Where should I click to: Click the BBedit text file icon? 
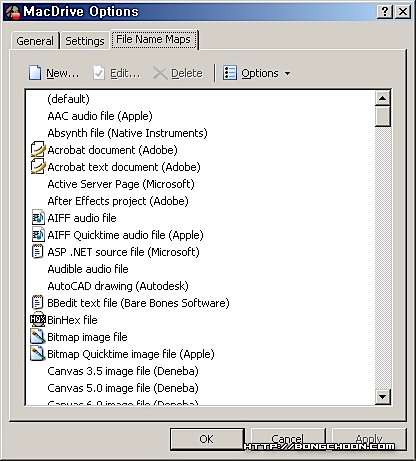point(37,303)
